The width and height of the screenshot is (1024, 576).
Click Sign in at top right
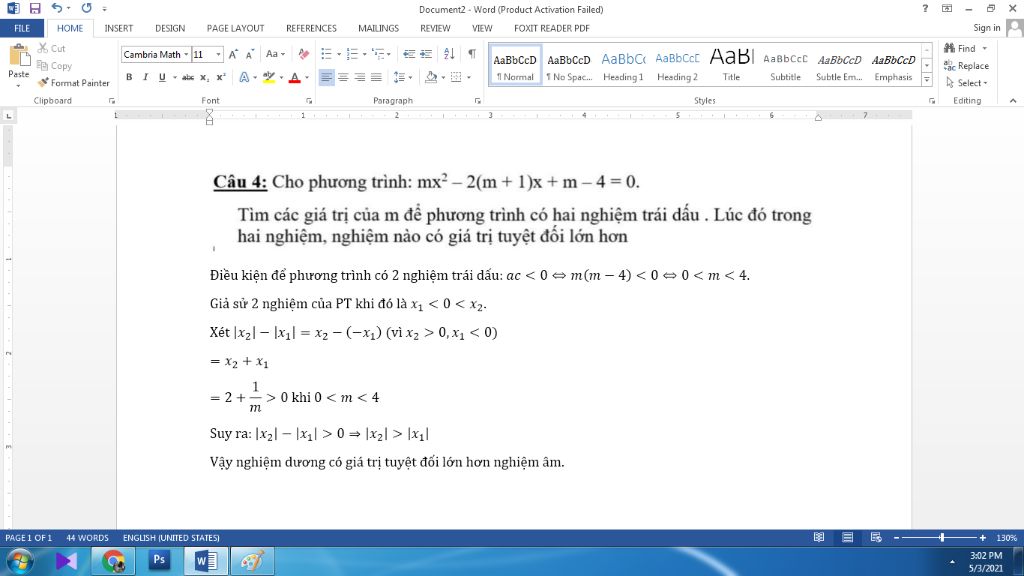coord(986,27)
